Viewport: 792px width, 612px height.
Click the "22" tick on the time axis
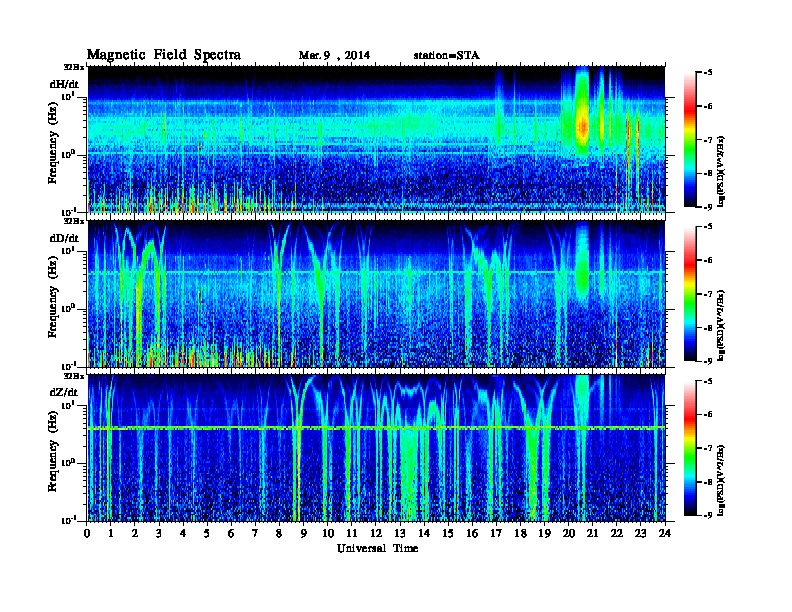pyautogui.click(x=616, y=533)
